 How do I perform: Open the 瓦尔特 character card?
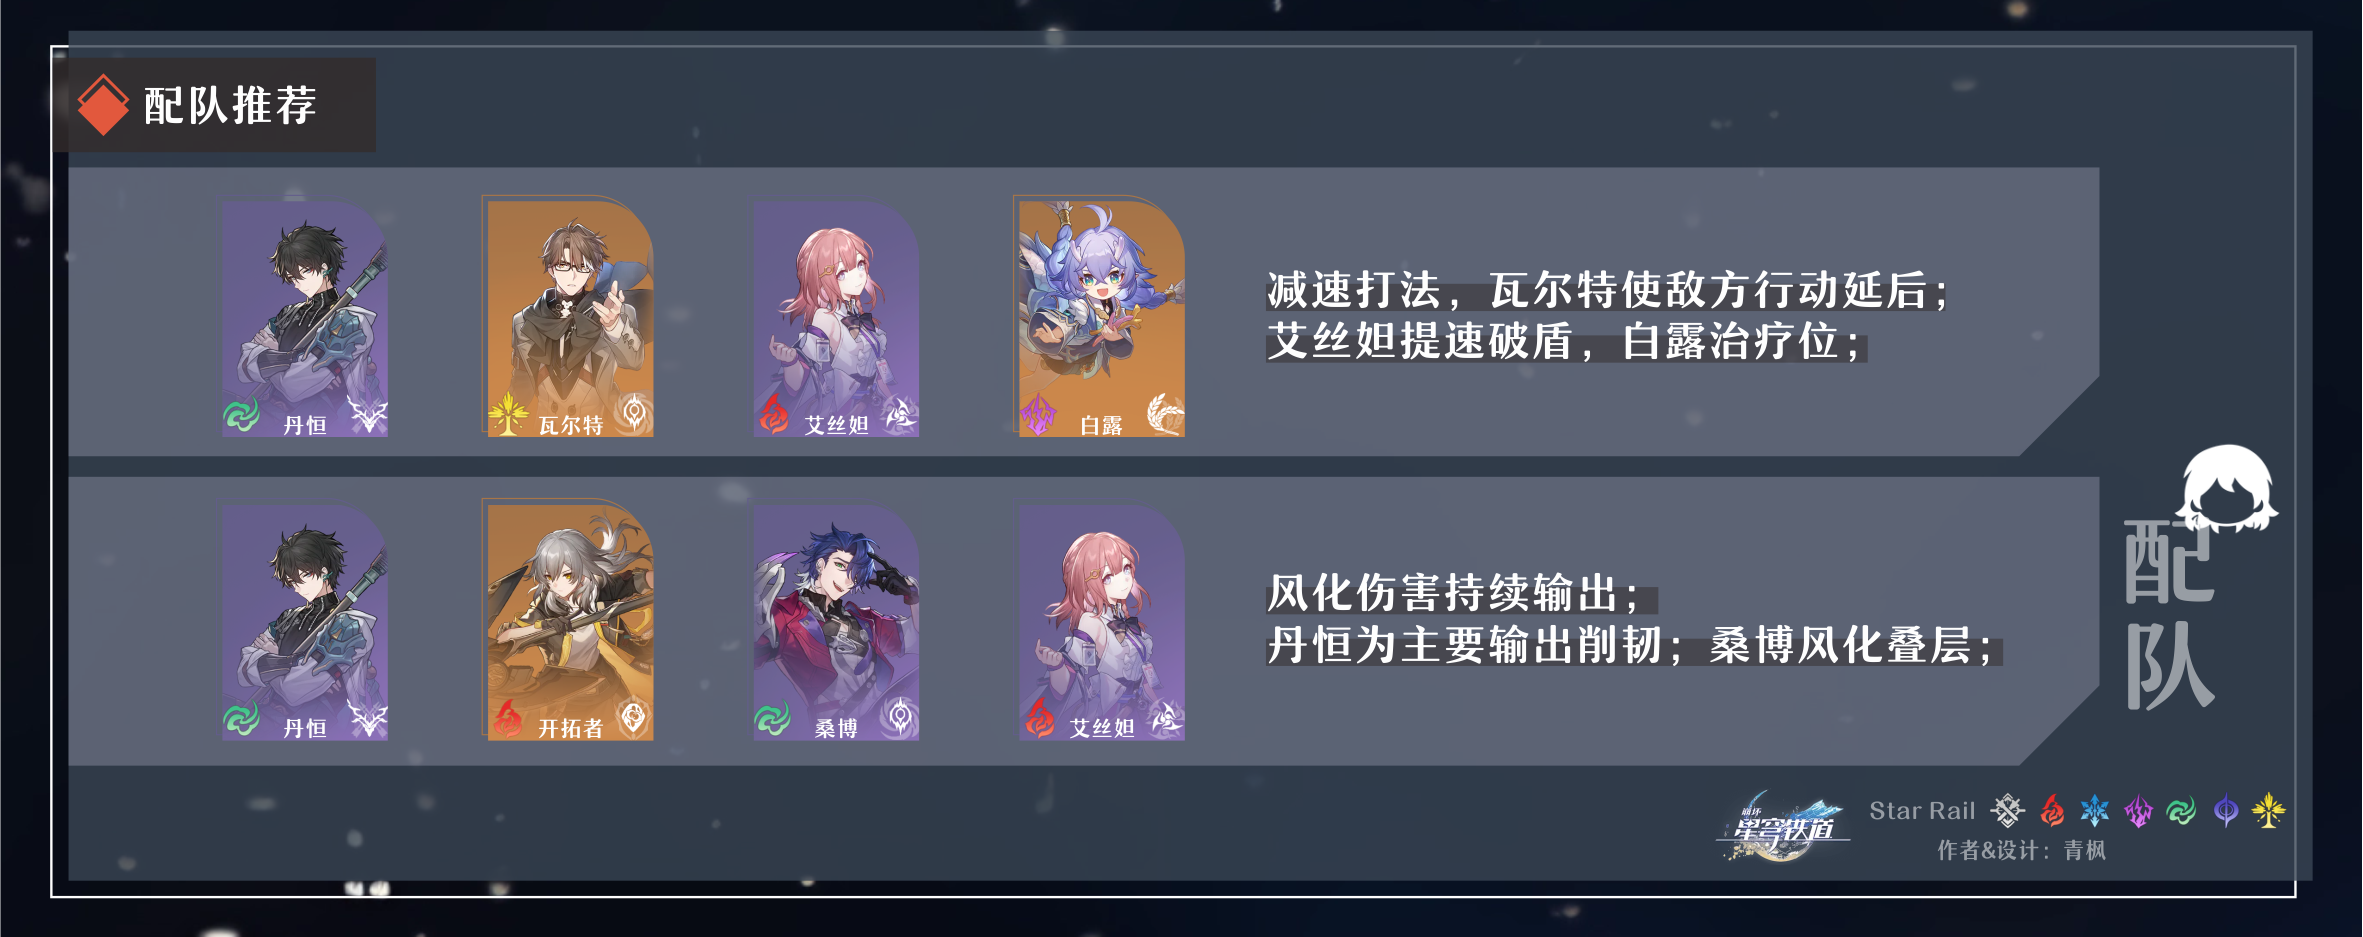tap(570, 318)
